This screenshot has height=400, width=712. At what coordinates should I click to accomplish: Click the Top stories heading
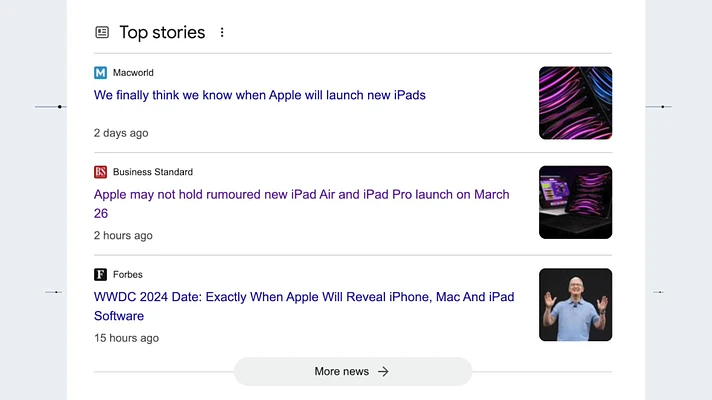pos(162,32)
